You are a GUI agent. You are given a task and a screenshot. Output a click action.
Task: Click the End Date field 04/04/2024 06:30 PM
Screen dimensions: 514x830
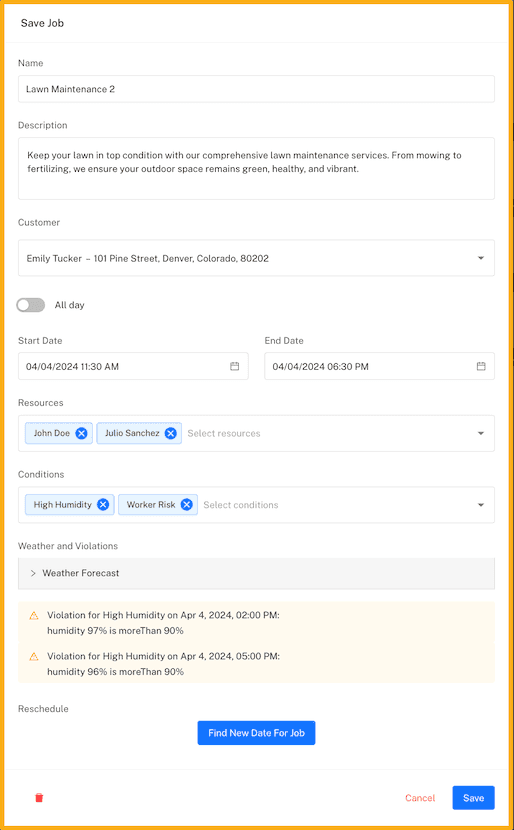point(380,366)
